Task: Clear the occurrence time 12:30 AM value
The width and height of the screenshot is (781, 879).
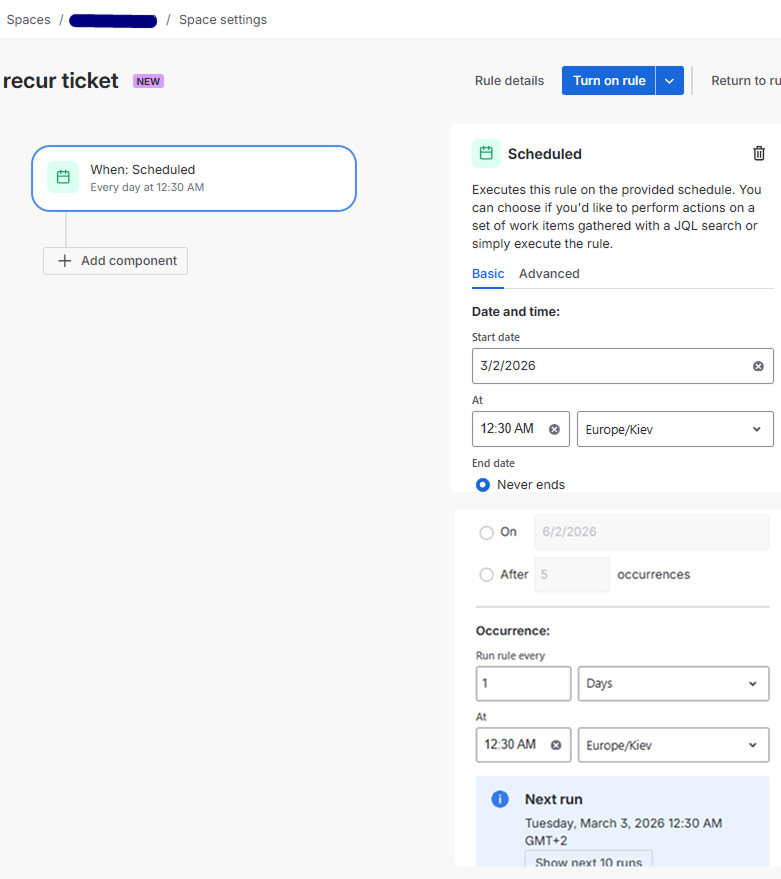Action: click(555, 745)
